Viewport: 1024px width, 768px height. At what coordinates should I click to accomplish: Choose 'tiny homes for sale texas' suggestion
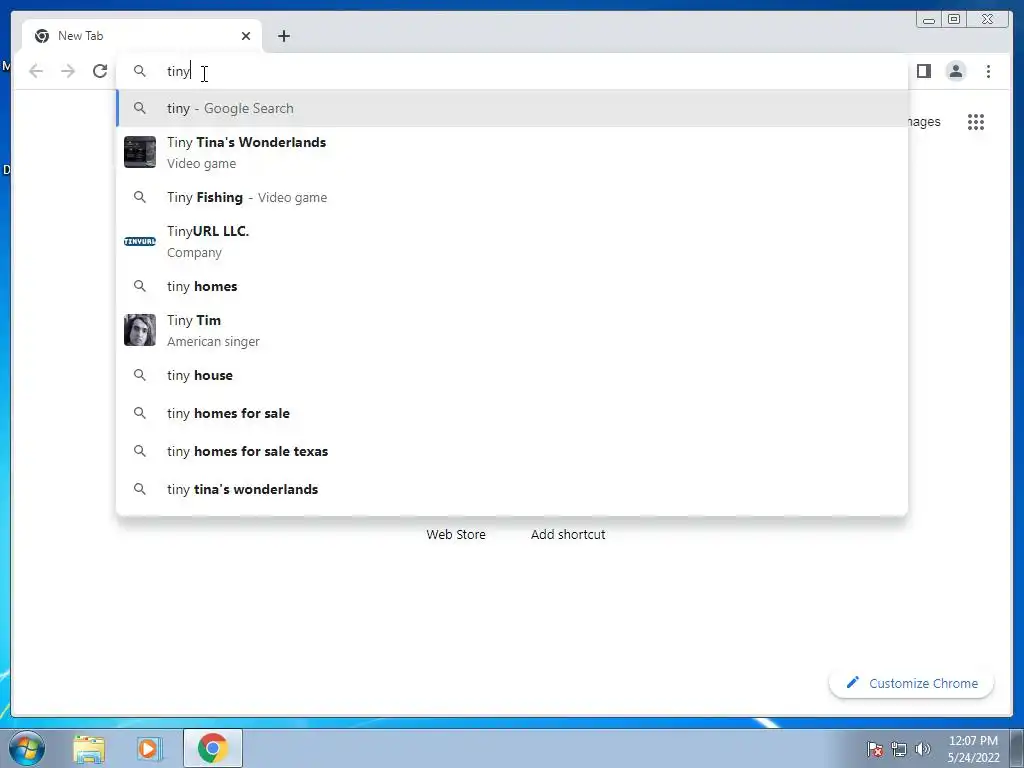512,451
